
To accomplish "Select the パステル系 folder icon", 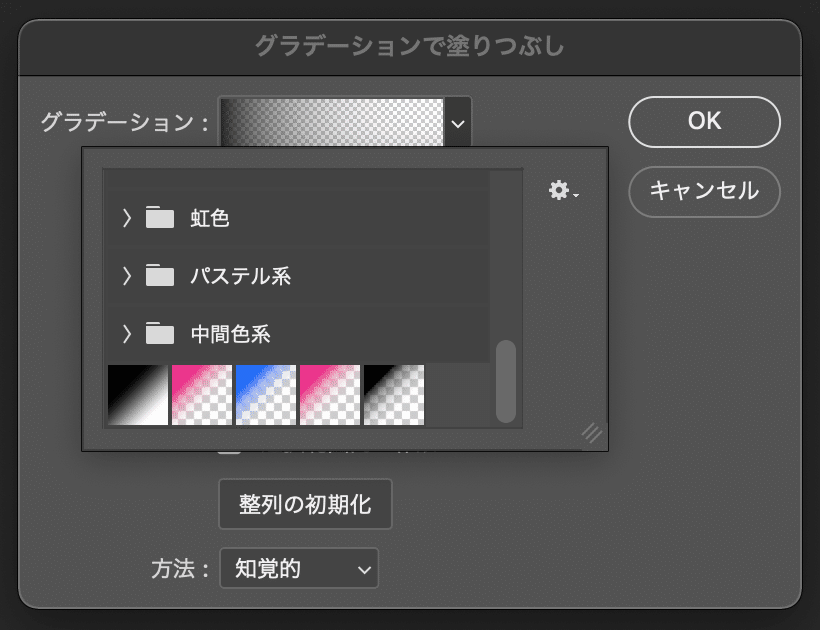I will (x=160, y=275).
